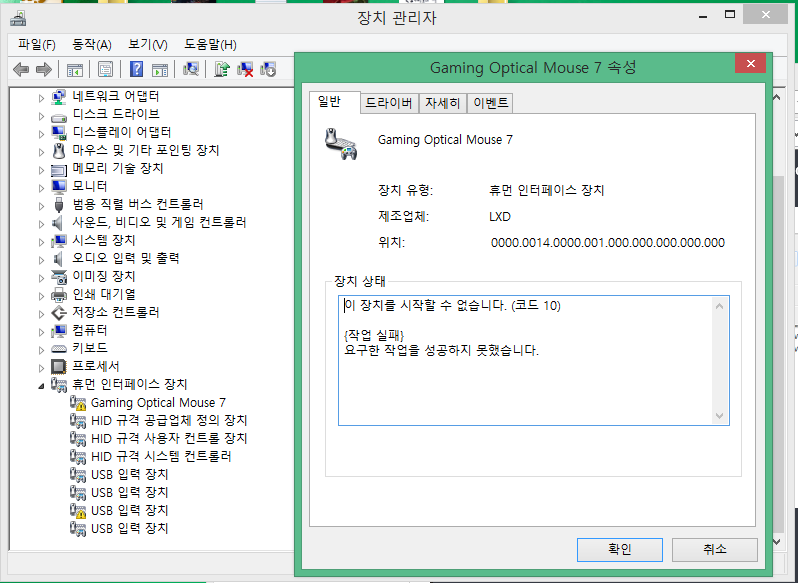
Task: Click the monitor icon beside 모니터
Action: click(59, 187)
